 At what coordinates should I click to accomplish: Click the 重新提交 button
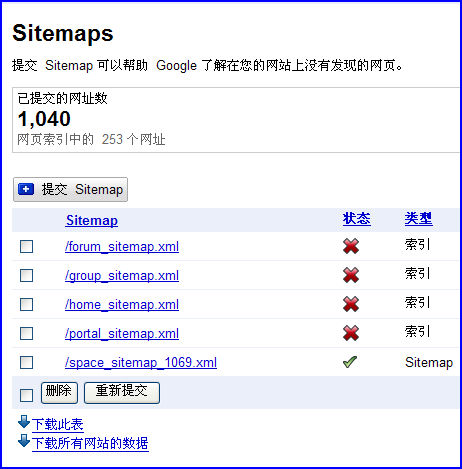coord(122,393)
